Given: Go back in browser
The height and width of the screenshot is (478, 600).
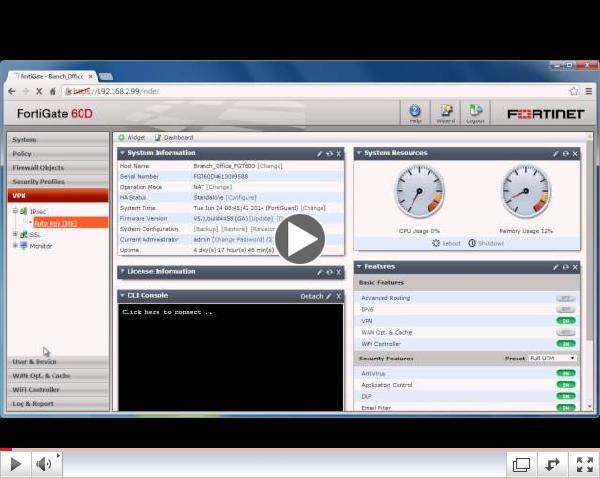Looking at the screenshot, I should (12, 91).
